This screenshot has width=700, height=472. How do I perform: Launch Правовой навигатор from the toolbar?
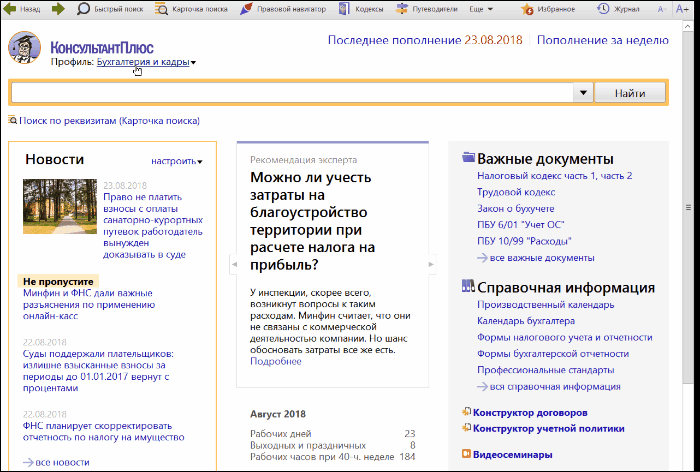pyautogui.click(x=286, y=8)
